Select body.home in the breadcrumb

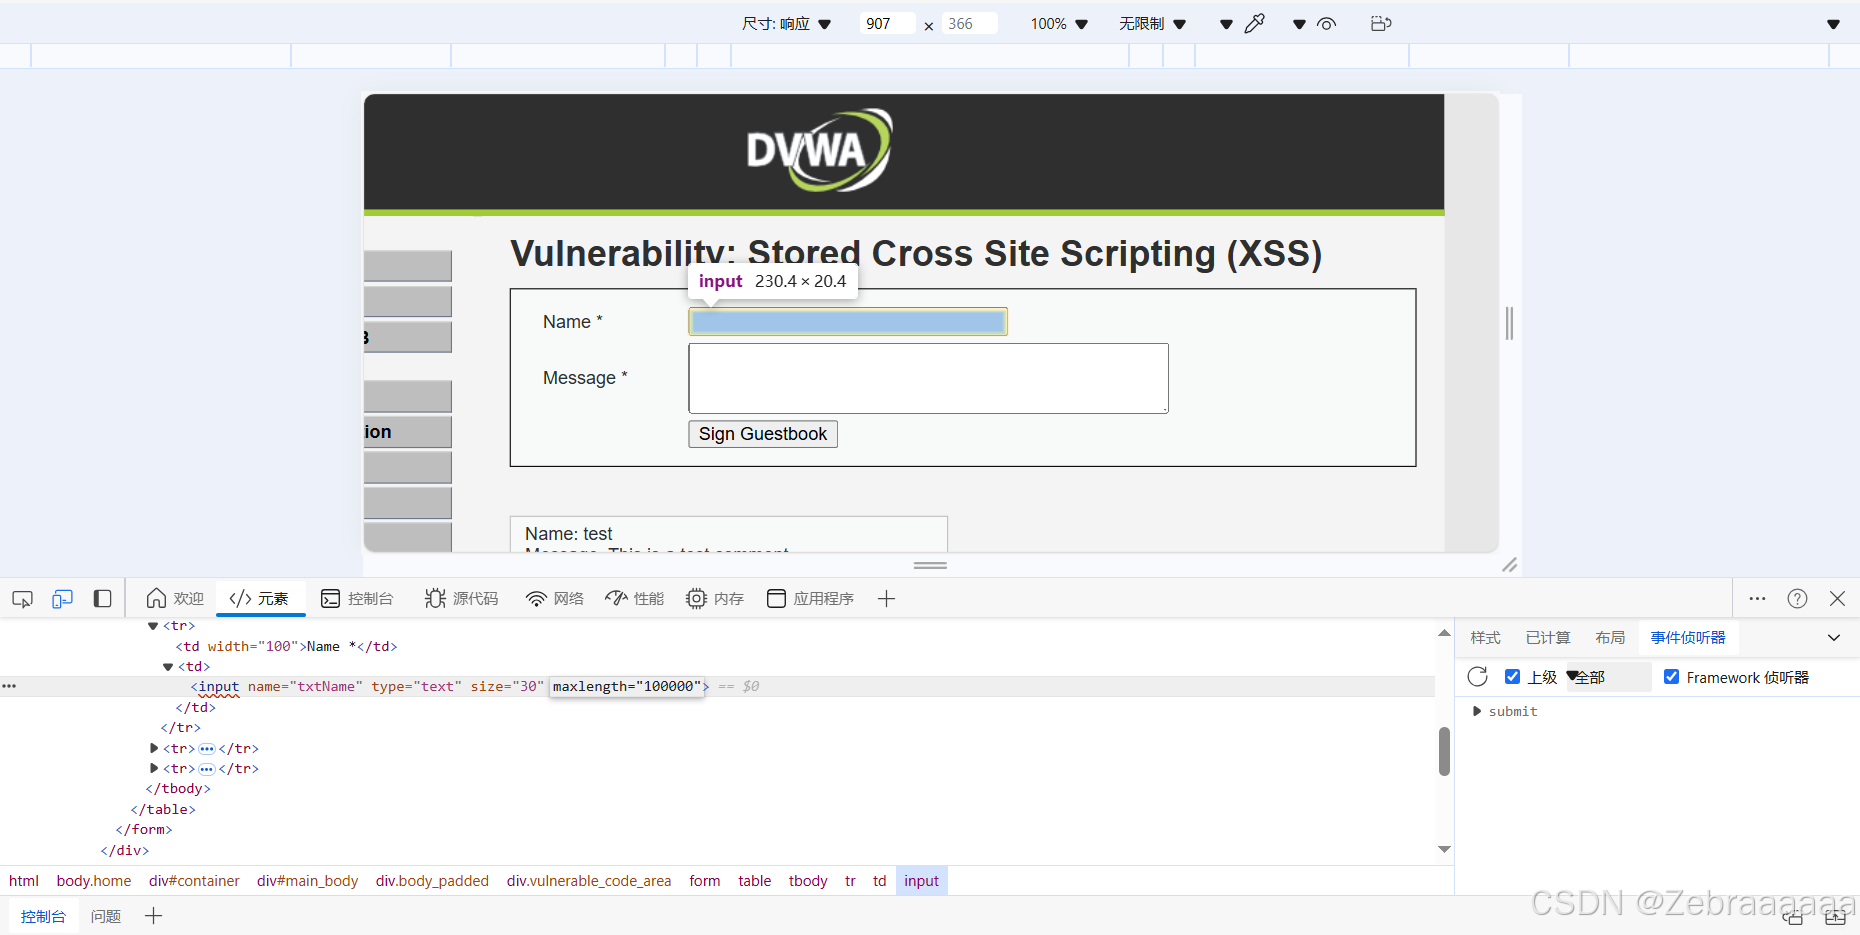coord(94,881)
